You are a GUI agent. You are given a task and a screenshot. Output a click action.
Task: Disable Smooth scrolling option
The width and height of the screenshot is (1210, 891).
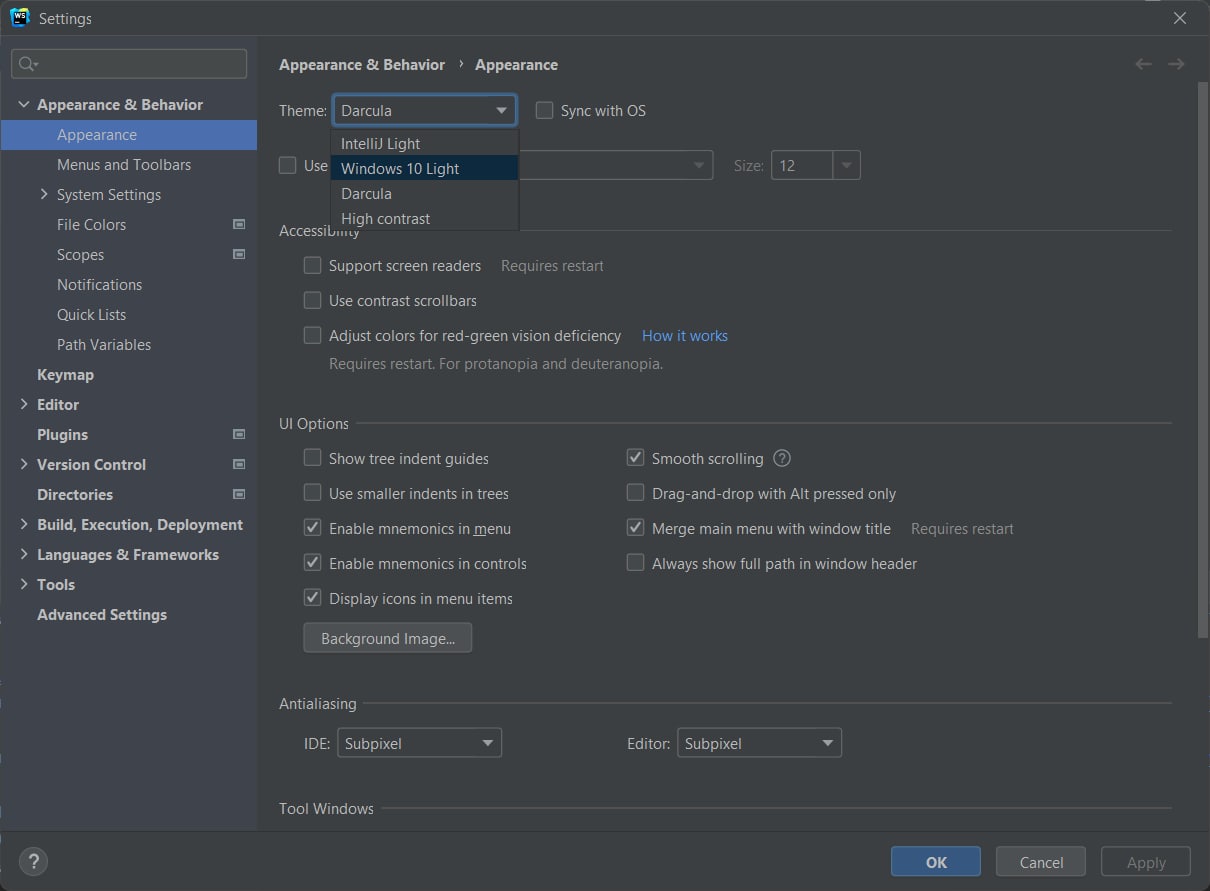tap(635, 458)
